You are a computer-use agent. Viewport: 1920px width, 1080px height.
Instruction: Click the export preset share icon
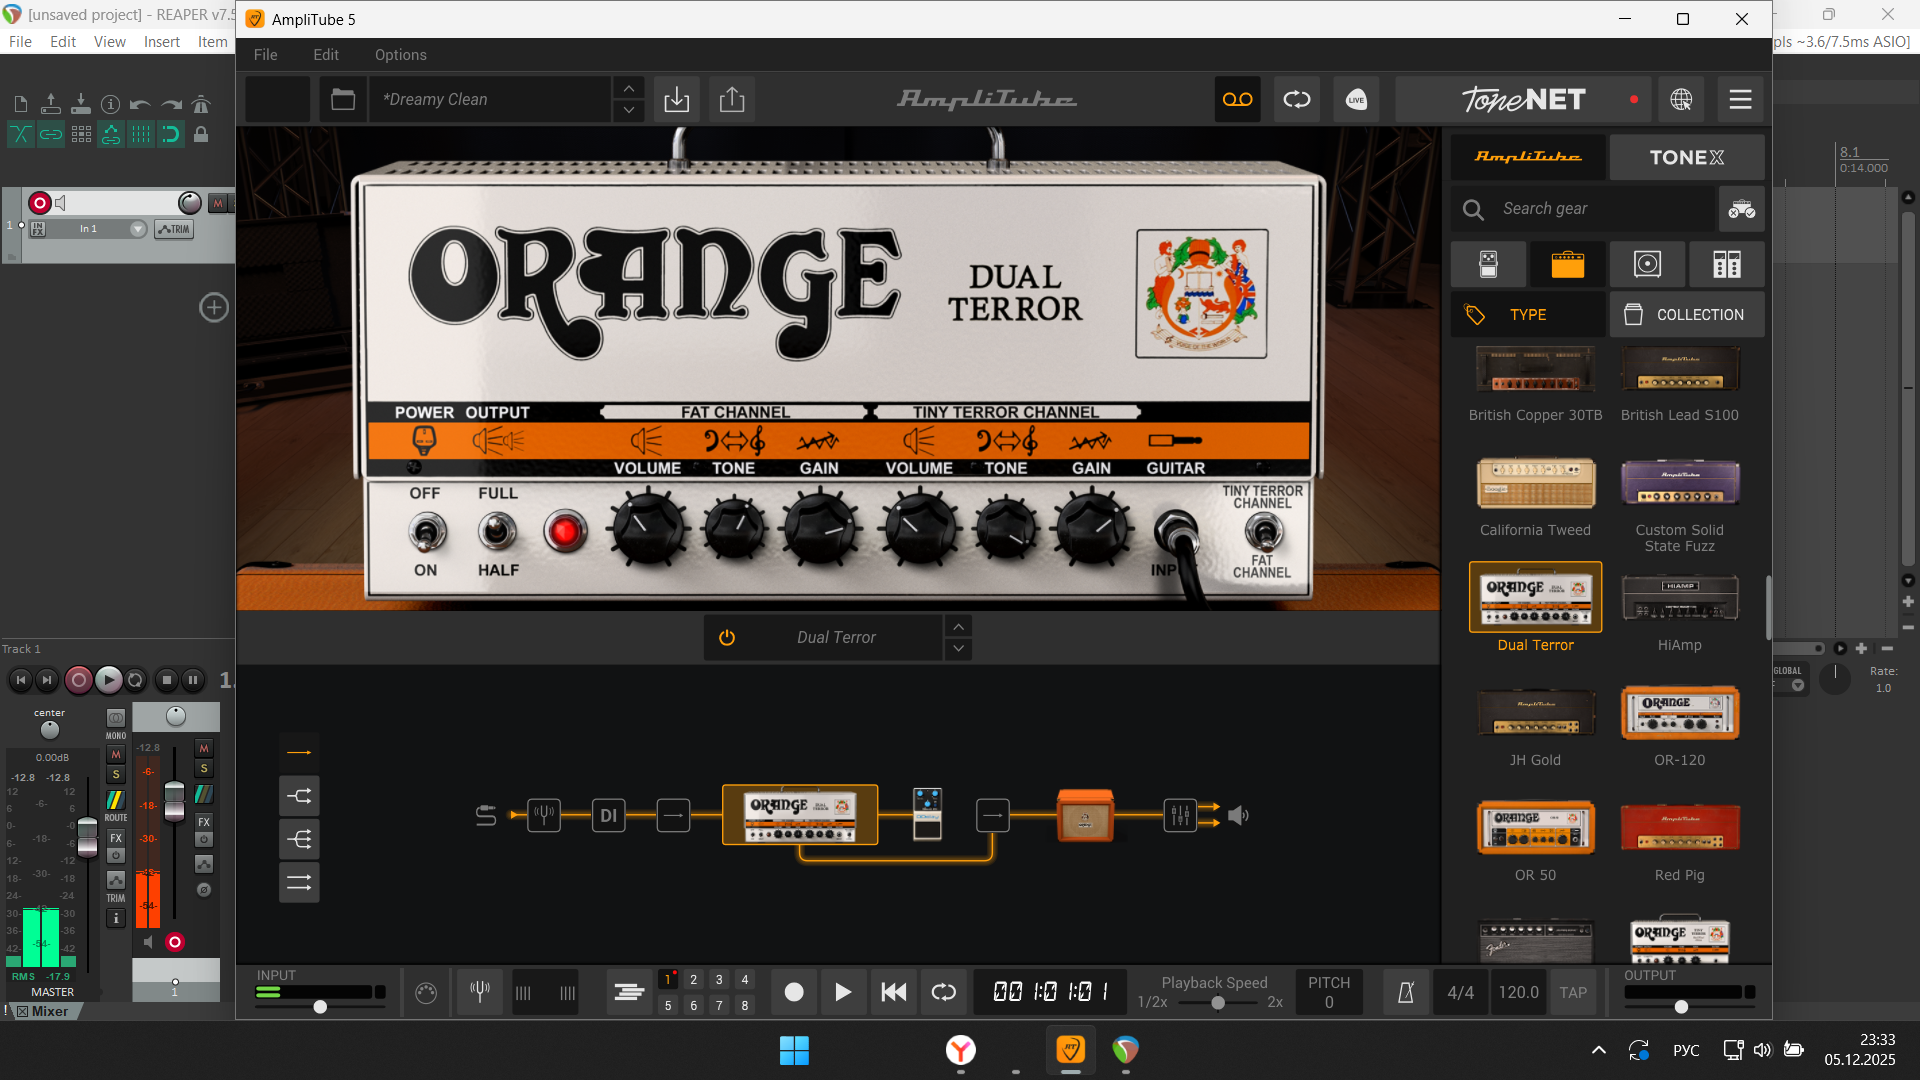click(732, 99)
